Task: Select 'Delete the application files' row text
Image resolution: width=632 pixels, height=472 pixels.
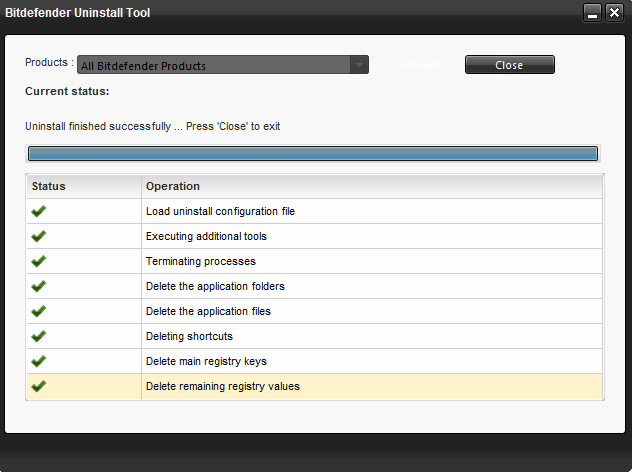Action: [x=208, y=311]
